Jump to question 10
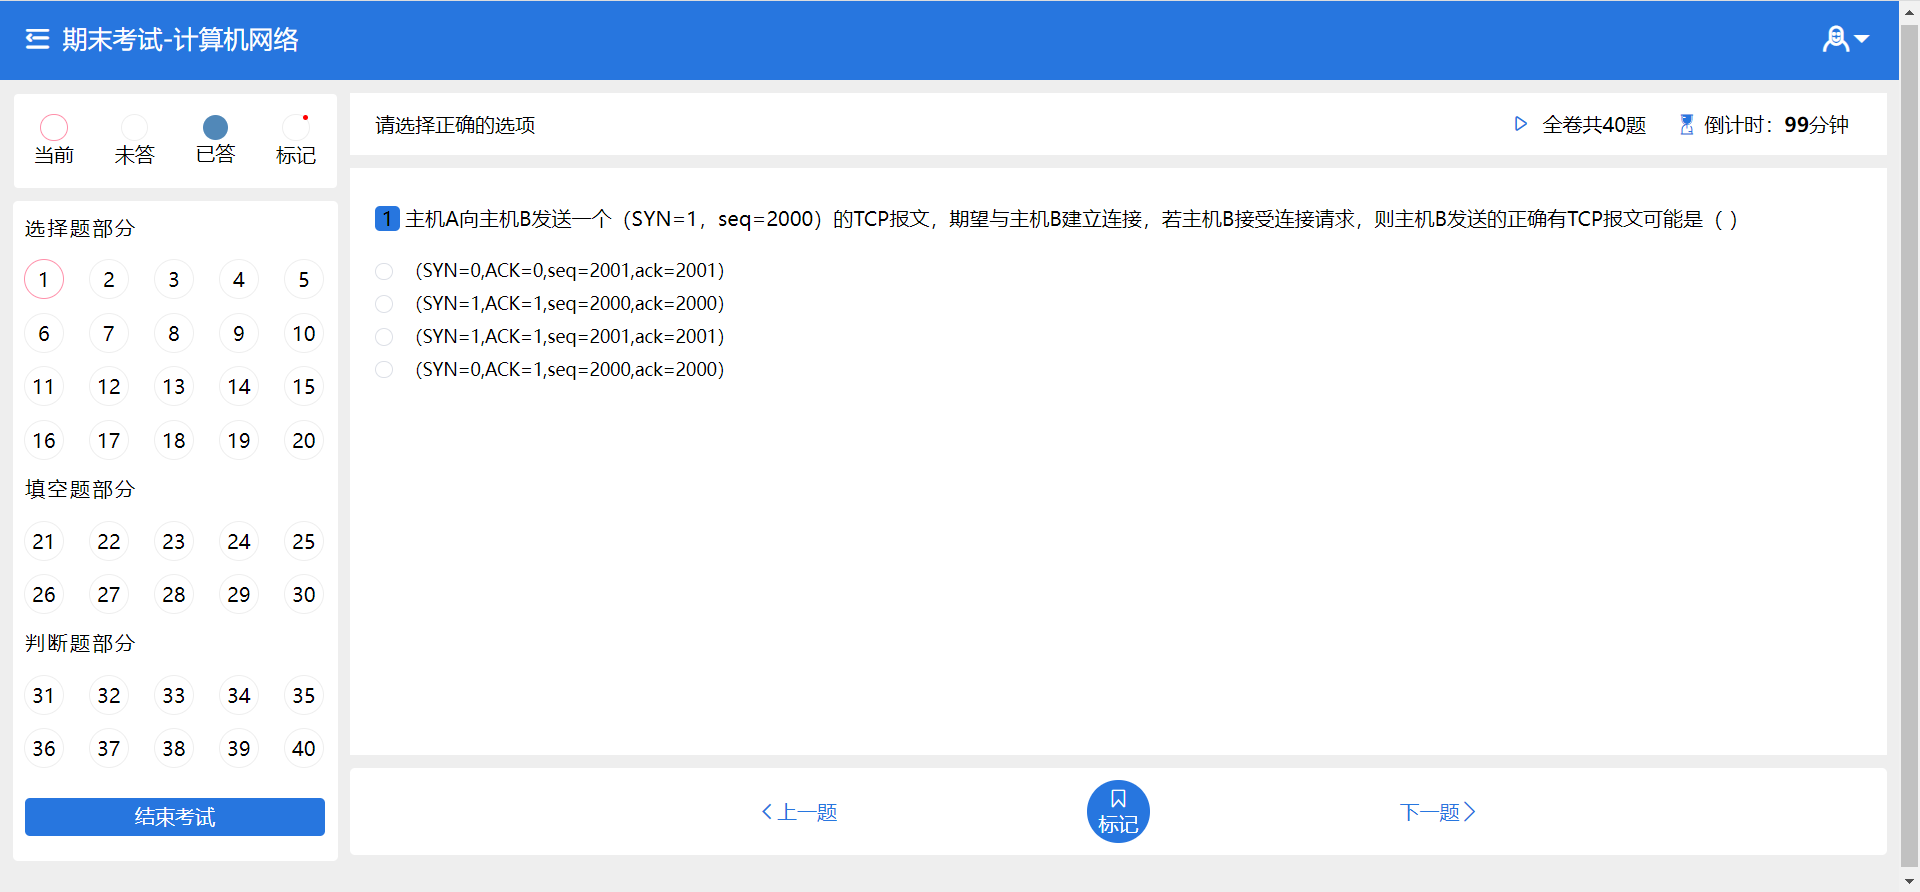The width and height of the screenshot is (1920, 892). click(304, 333)
